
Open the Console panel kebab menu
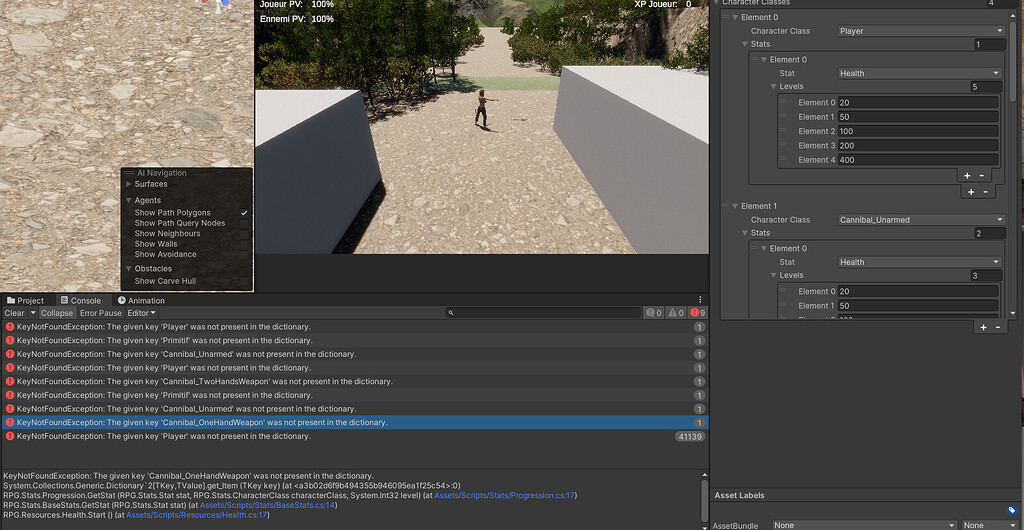pos(702,300)
